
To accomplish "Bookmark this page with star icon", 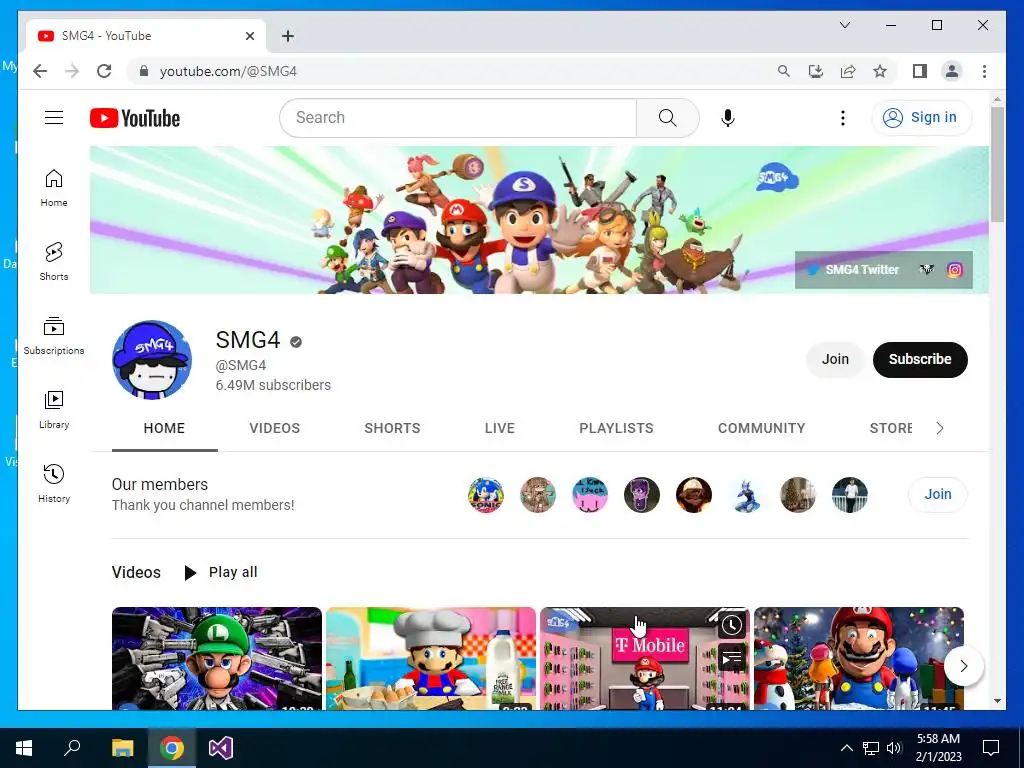I will tap(880, 71).
